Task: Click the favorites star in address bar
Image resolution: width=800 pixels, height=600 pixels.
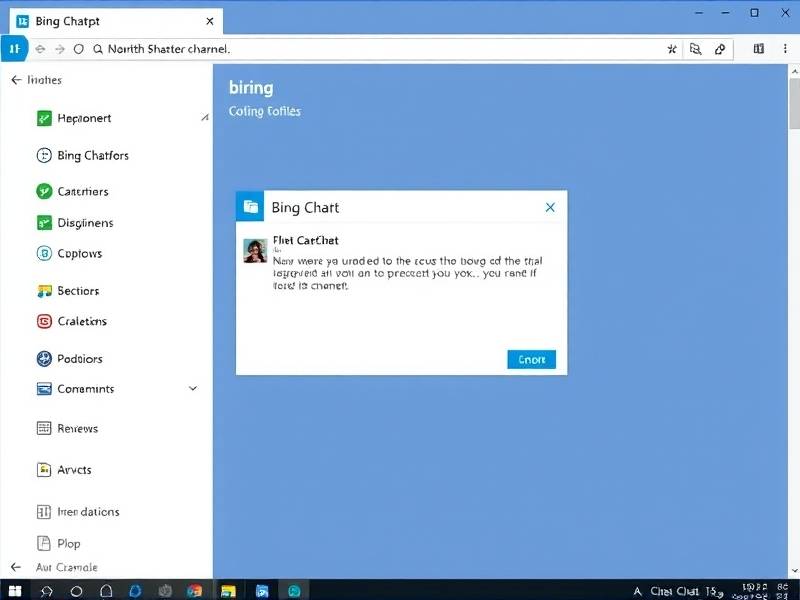Action: (x=672, y=48)
